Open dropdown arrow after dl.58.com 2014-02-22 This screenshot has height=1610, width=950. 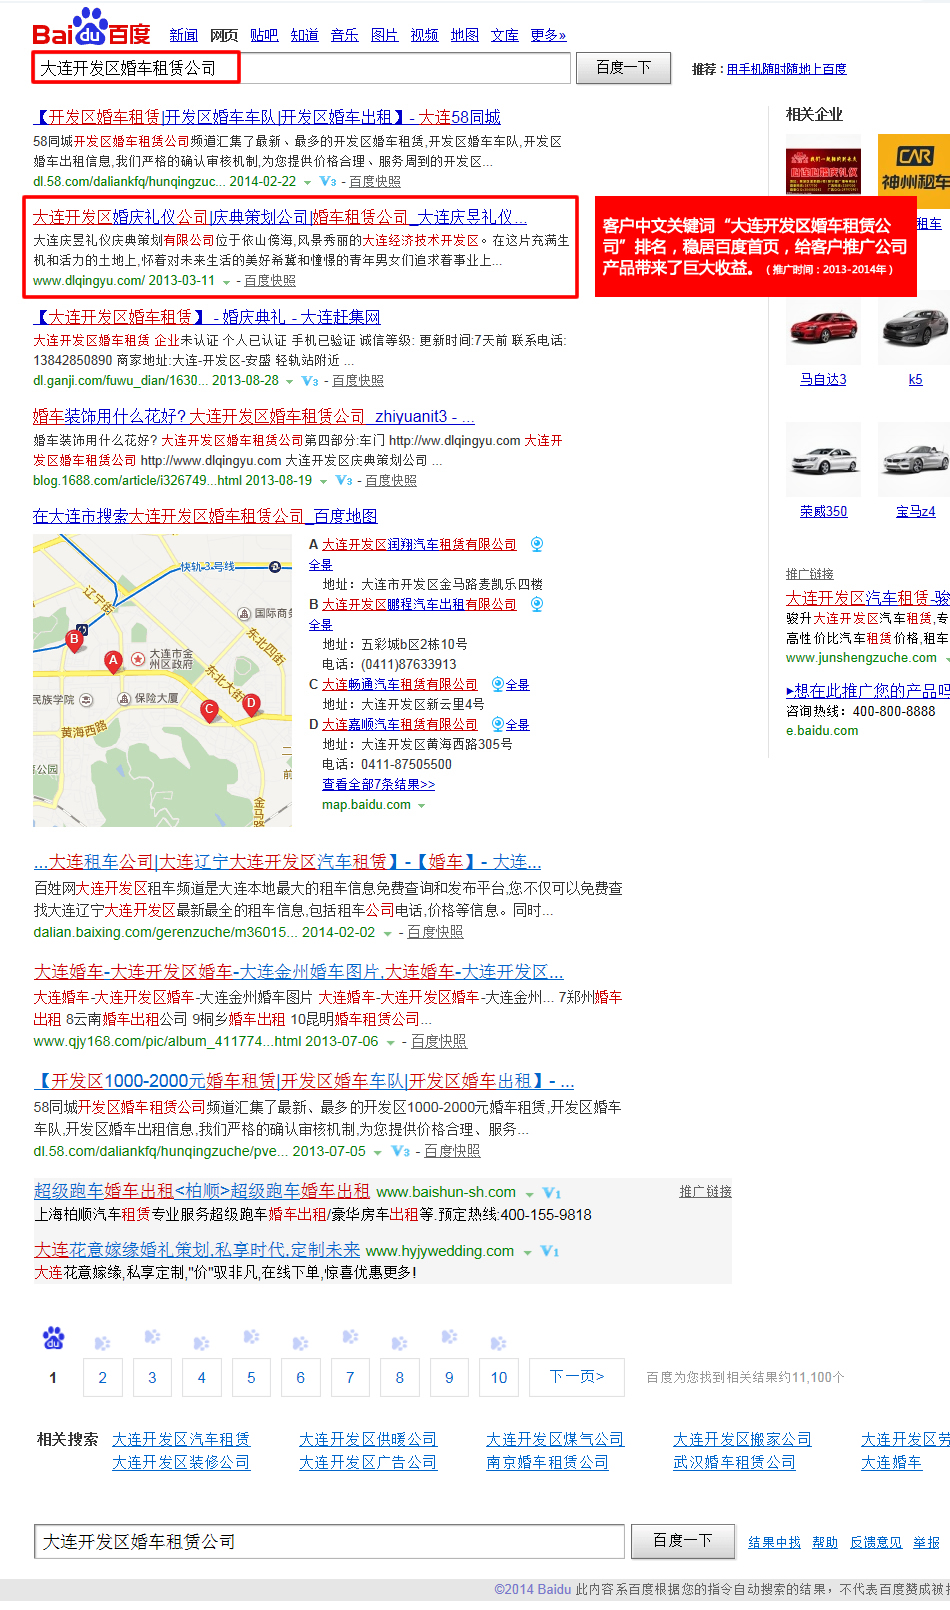pyautogui.click(x=307, y=182)
